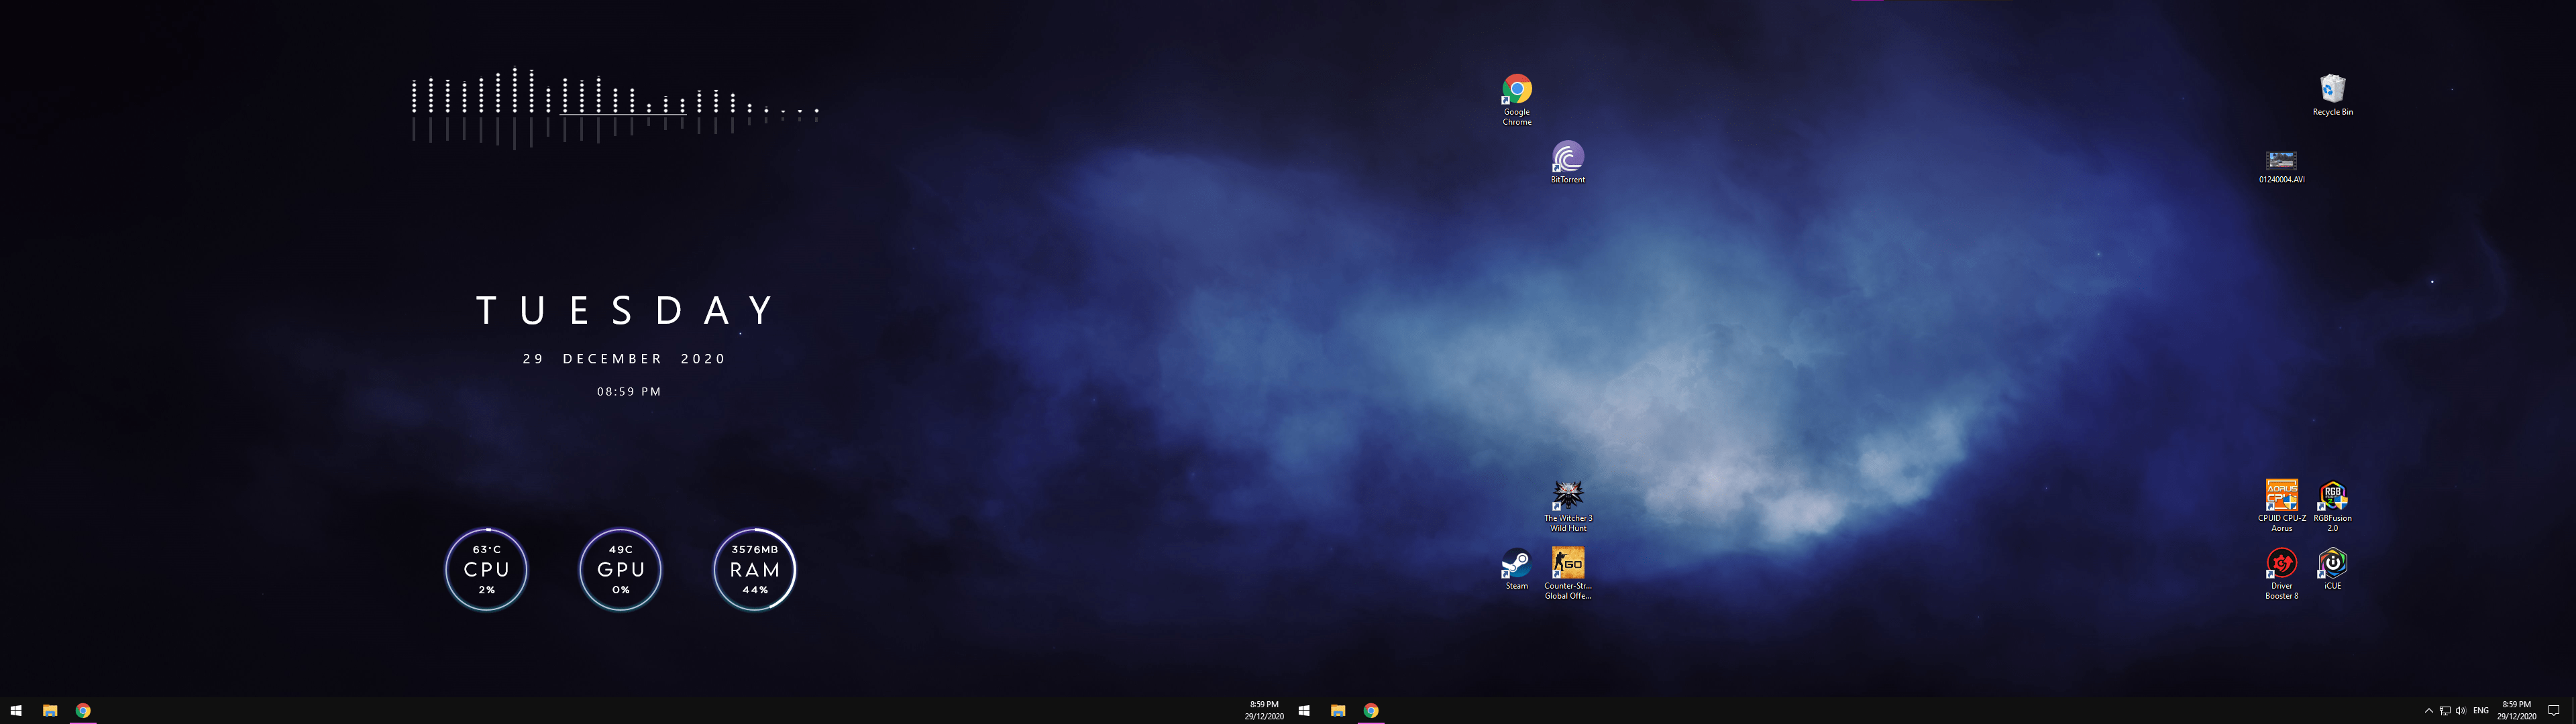Open Start menu on the second monitor taskbar
The height and width of the screenshot is (724, 2576).
(x=1305, y=711)
